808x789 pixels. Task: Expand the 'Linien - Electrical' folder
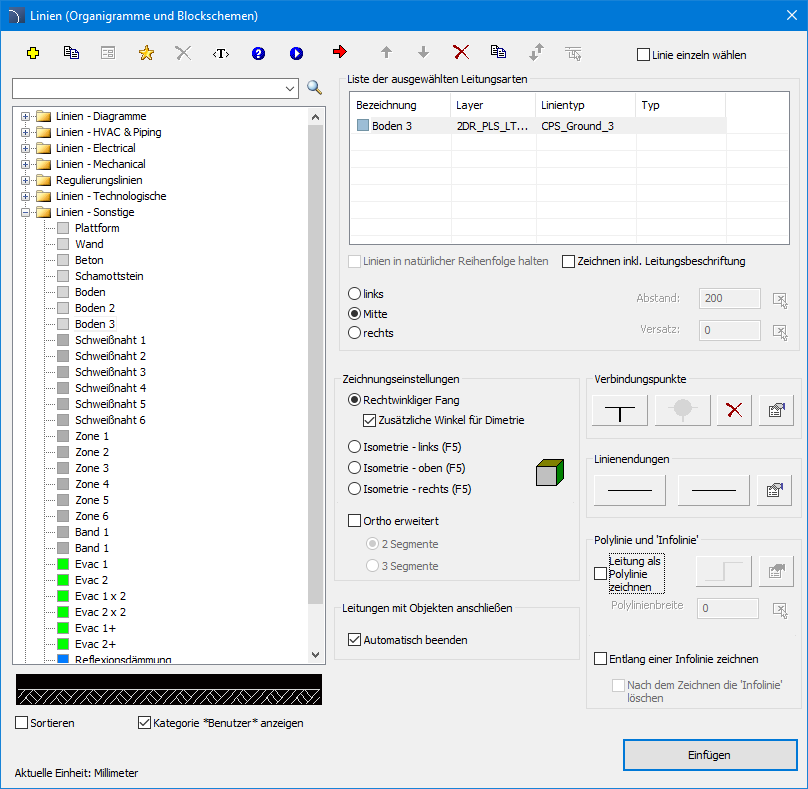pos(25,148)
